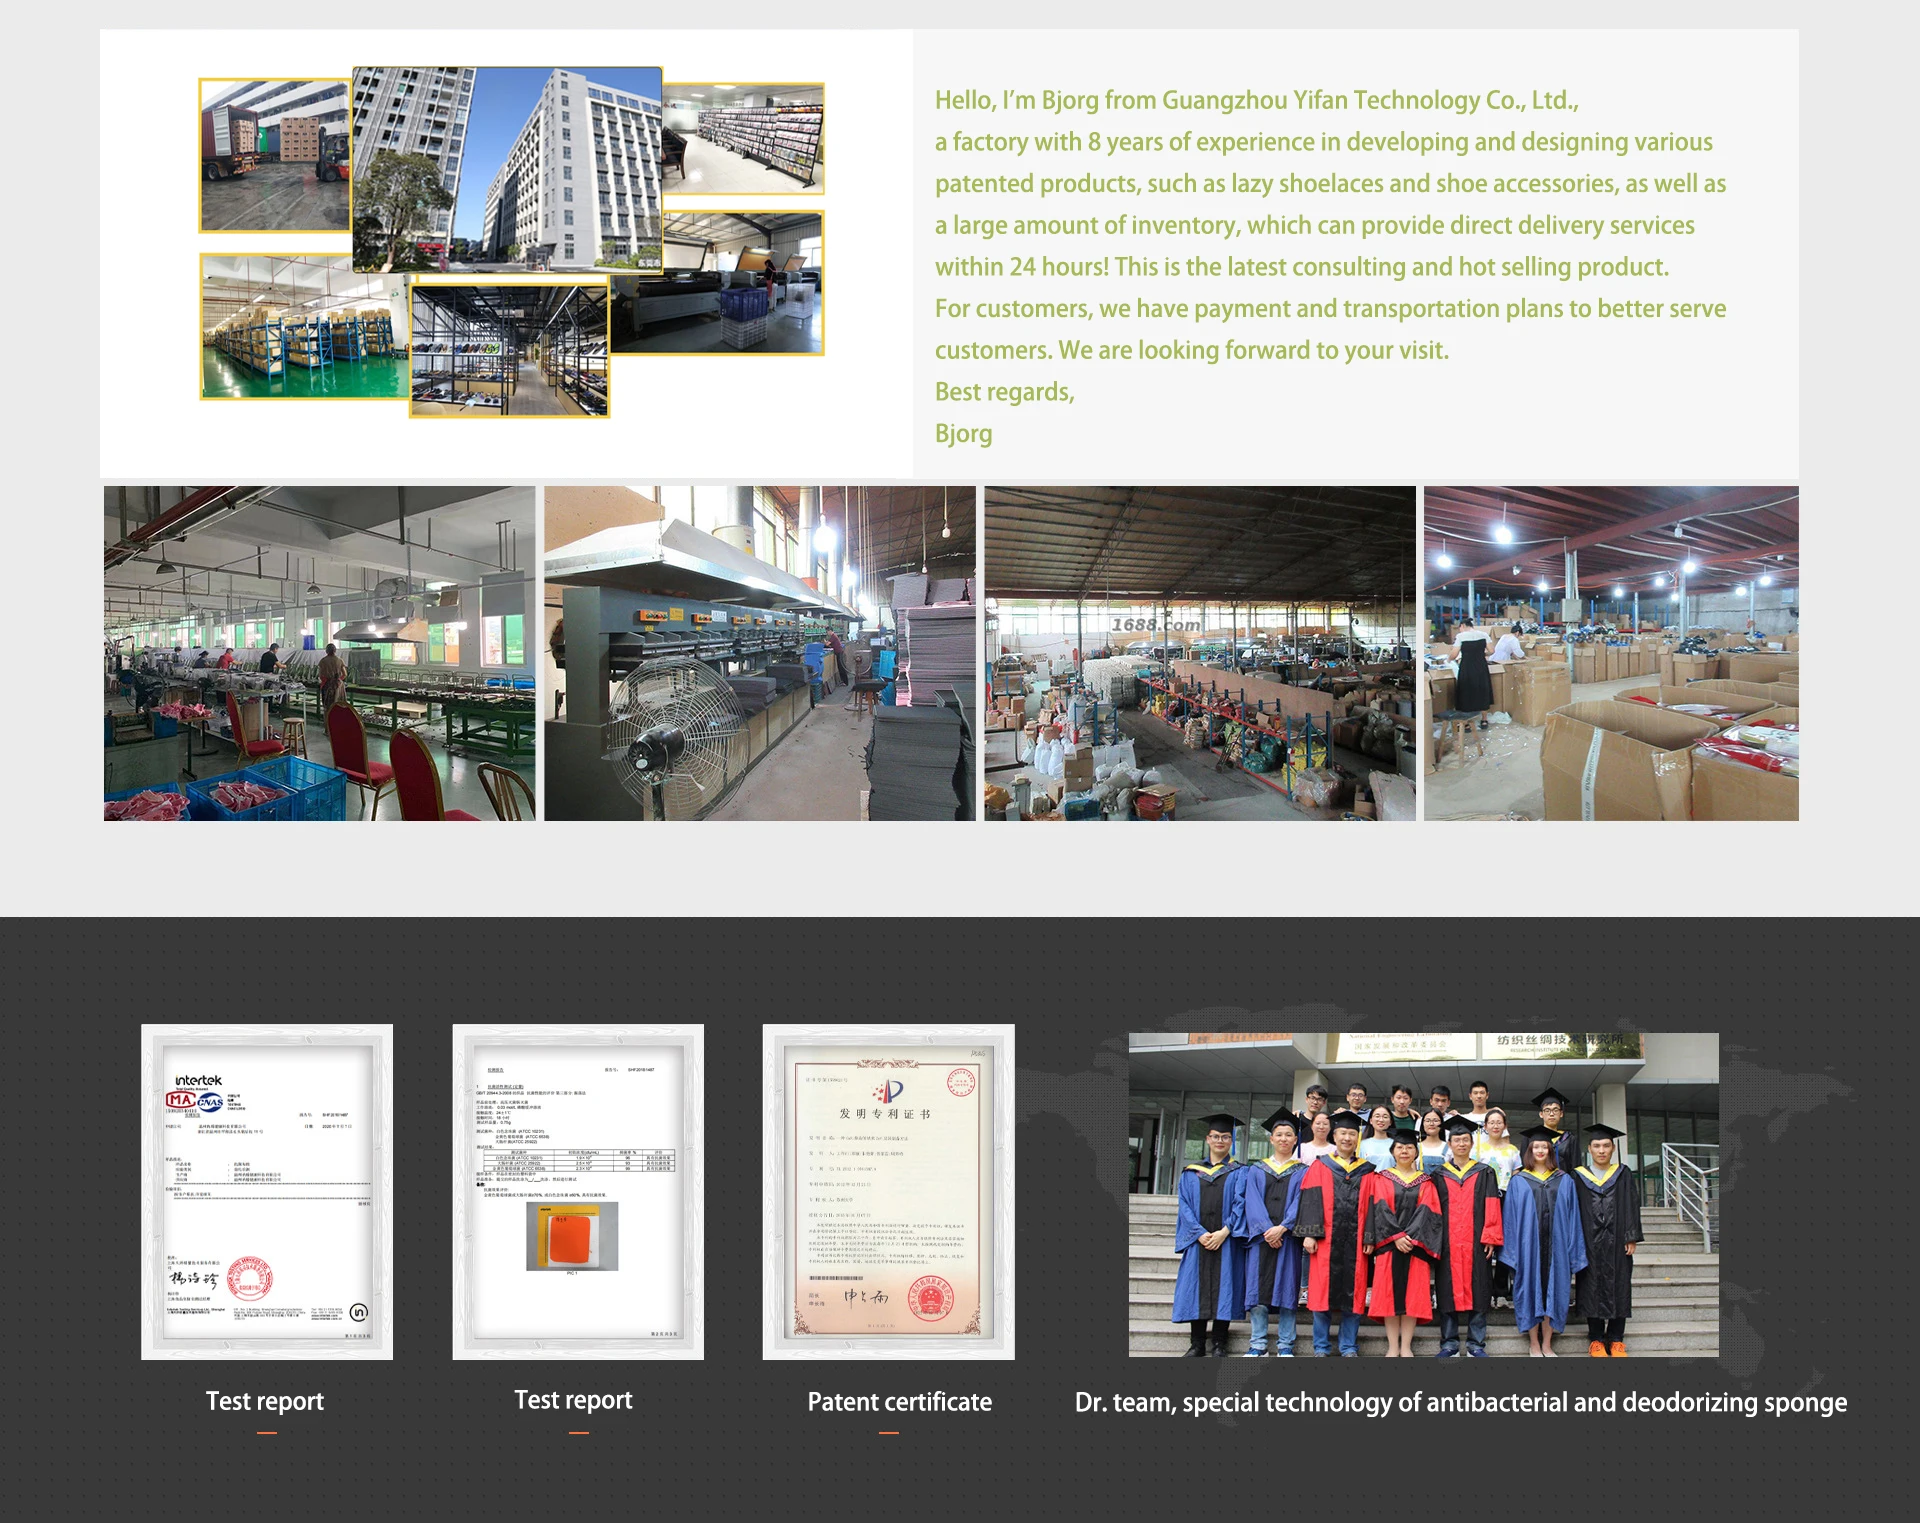Image resolution: width=1920 pixels, height=1523 pixels.
Task: Open the production line photo with red chairs
Action: coord(319,653)
